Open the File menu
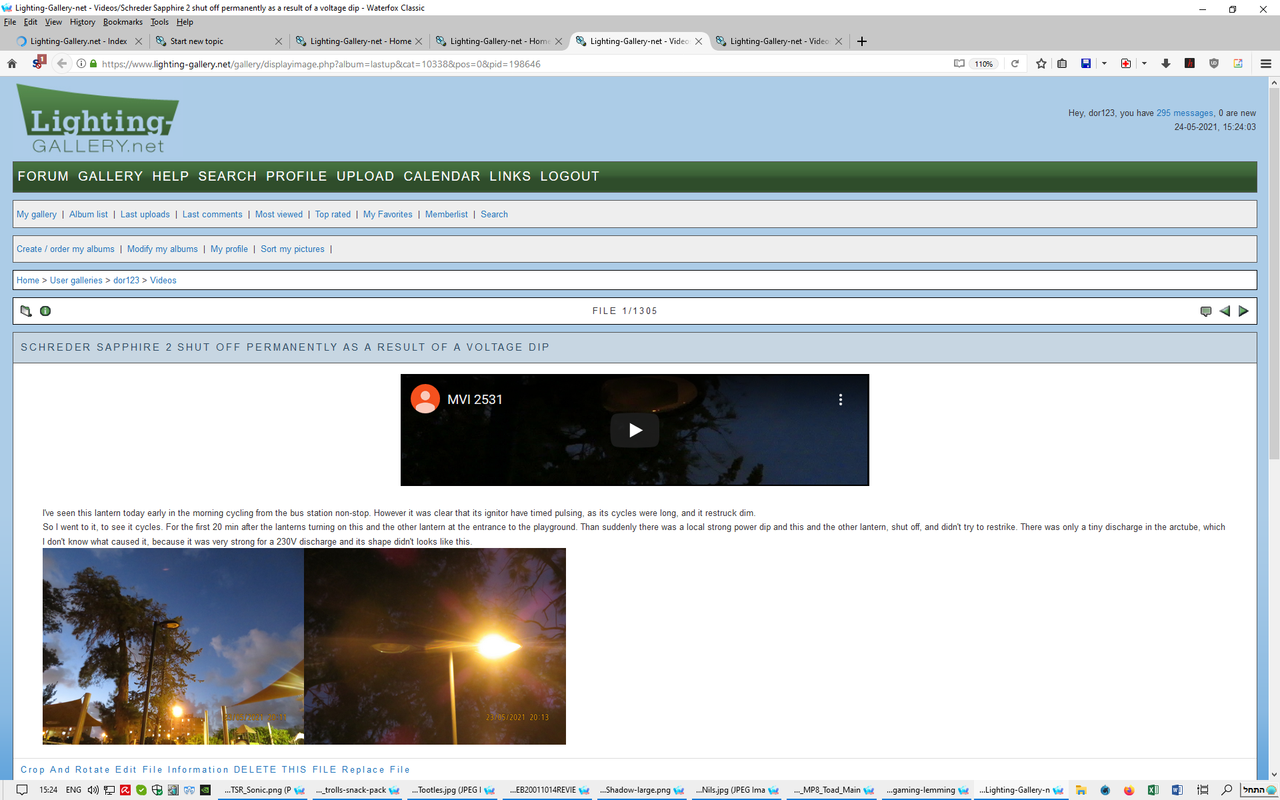This screenshot has height=800, width=1280. point(10,21)
